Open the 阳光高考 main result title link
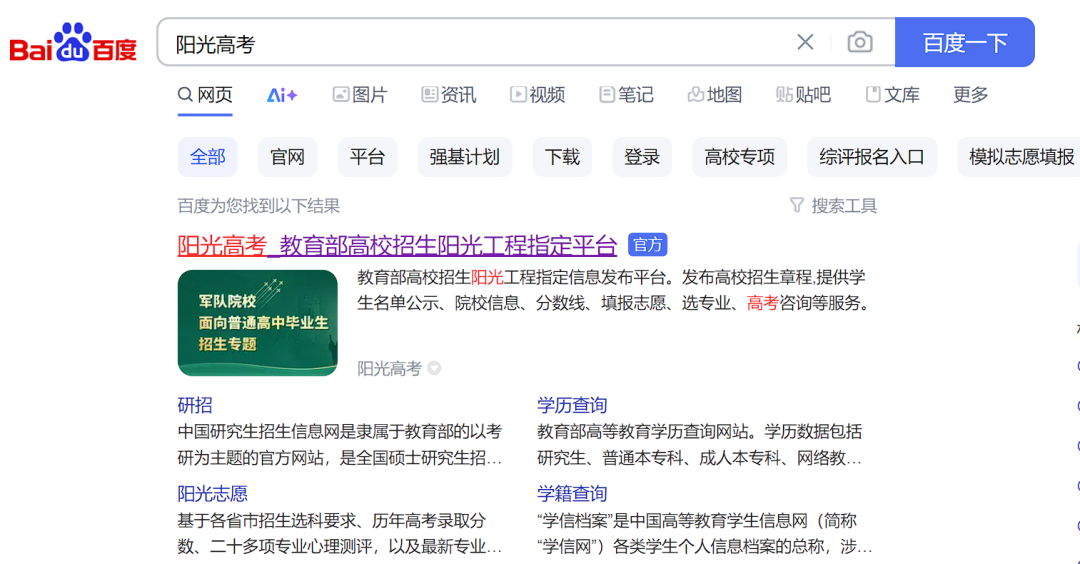 coord(397,245)
